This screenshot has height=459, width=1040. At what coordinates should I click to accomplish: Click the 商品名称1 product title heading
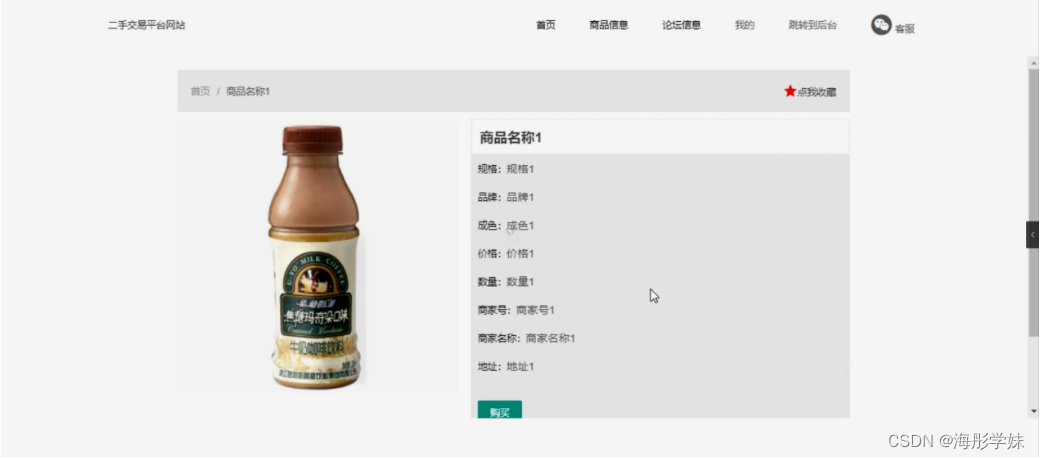point(511,138)
